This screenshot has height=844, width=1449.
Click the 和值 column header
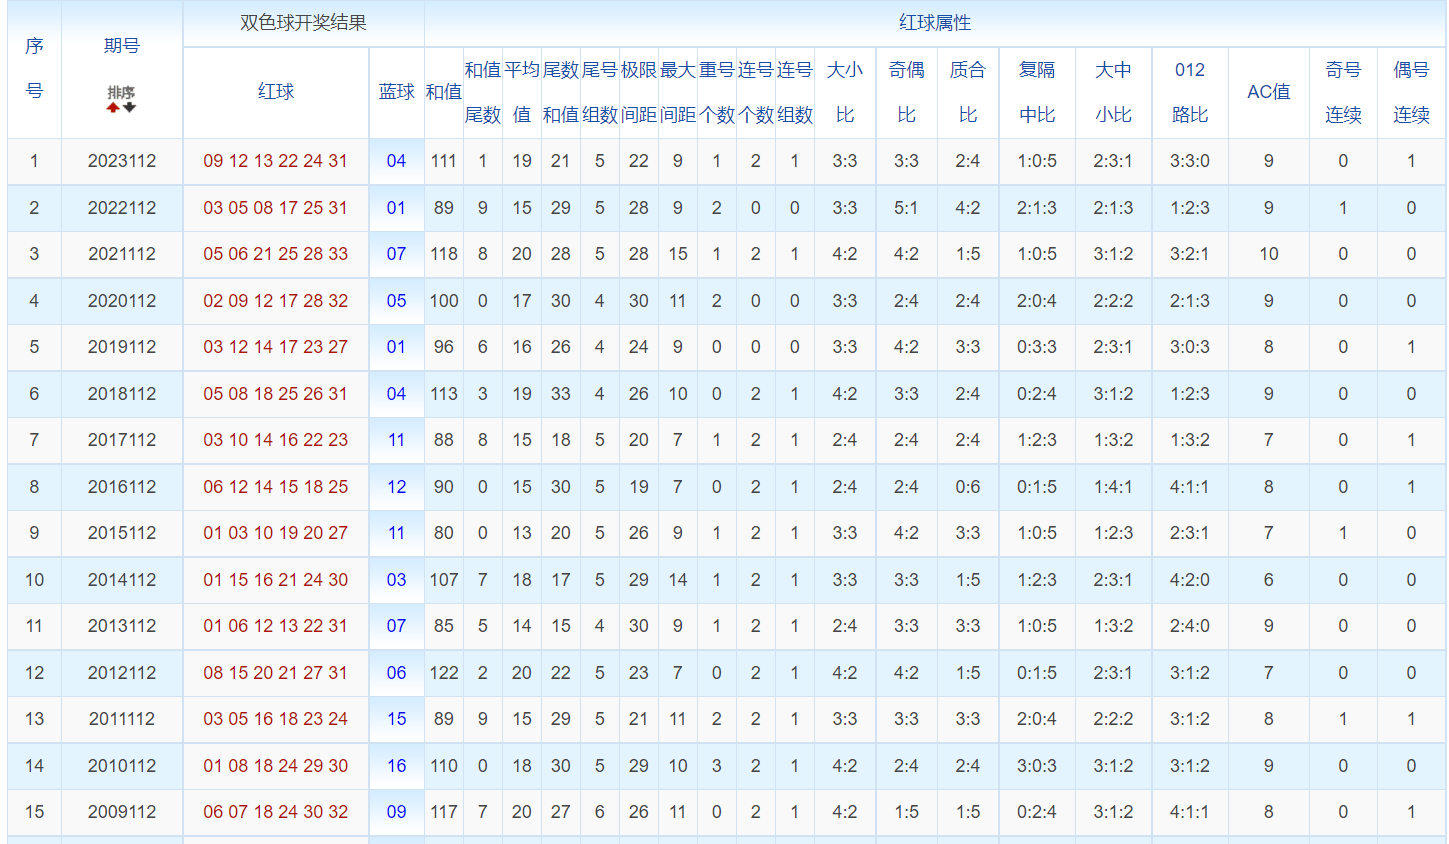click(444, 92)
